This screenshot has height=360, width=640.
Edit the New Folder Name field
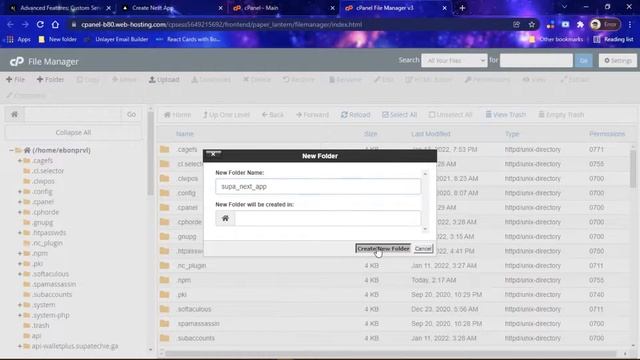(318, 187)
